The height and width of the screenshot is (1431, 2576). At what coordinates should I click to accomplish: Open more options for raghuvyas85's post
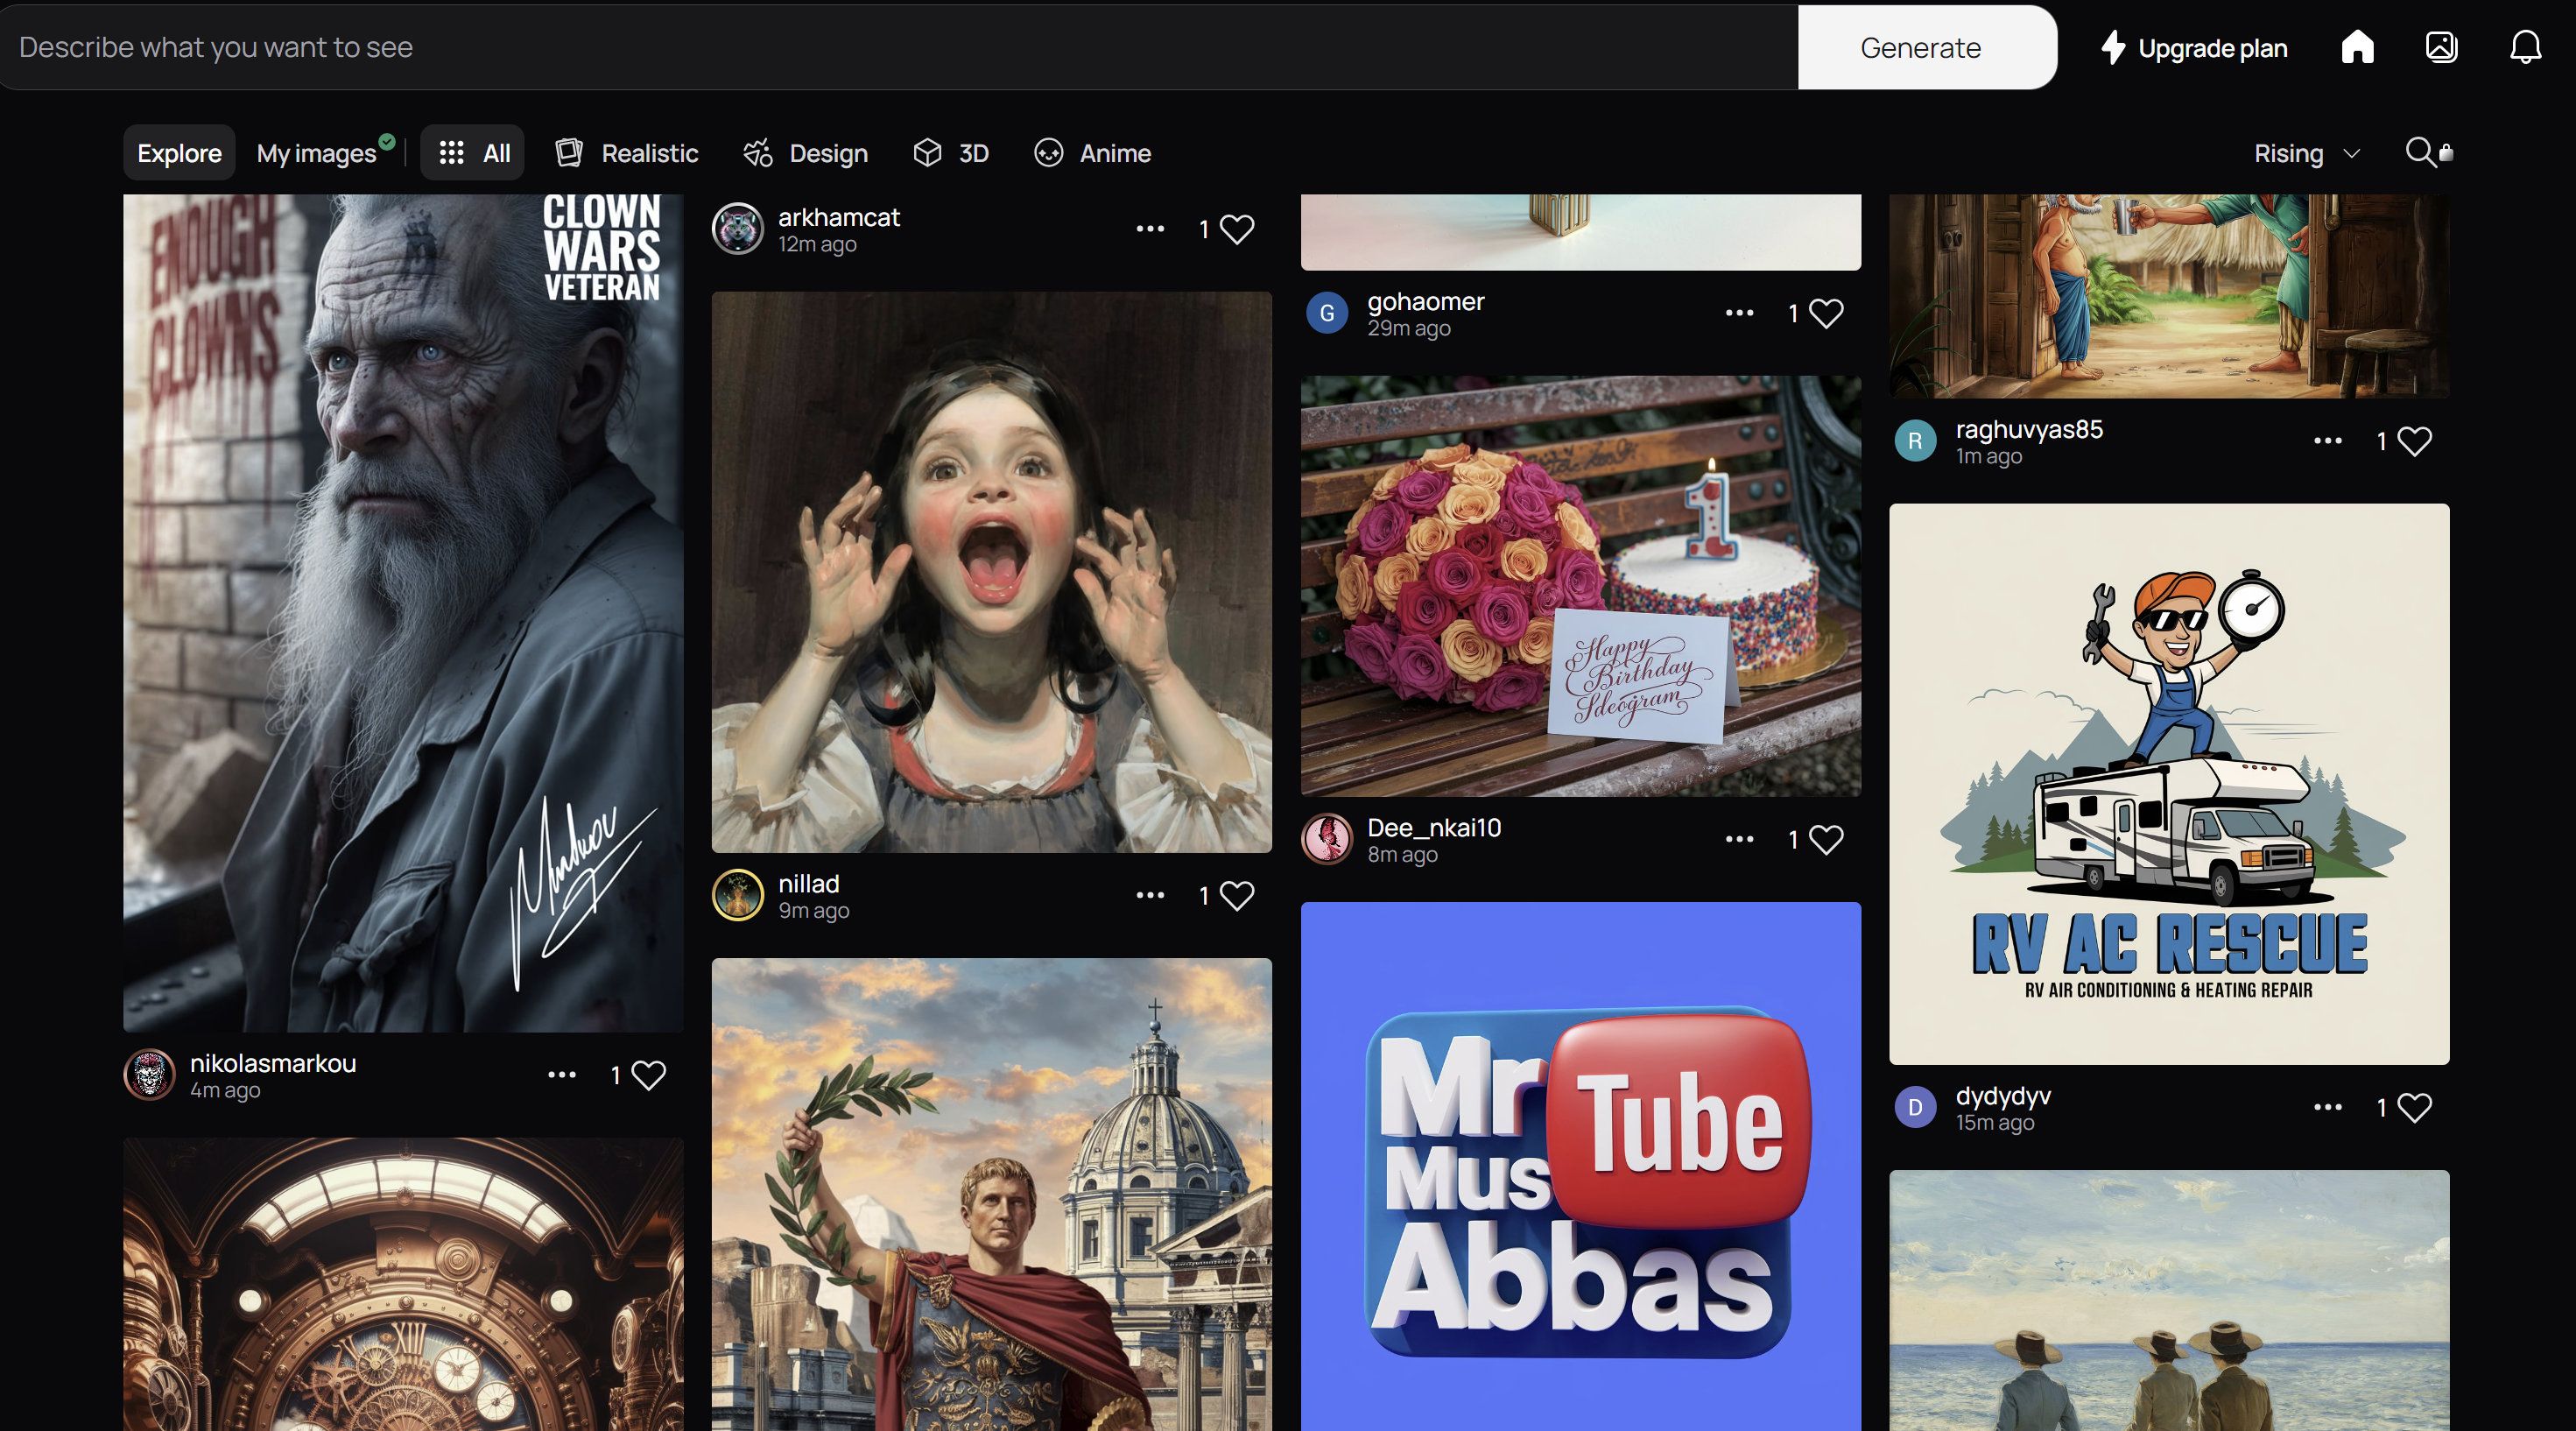coord(2327,441)
